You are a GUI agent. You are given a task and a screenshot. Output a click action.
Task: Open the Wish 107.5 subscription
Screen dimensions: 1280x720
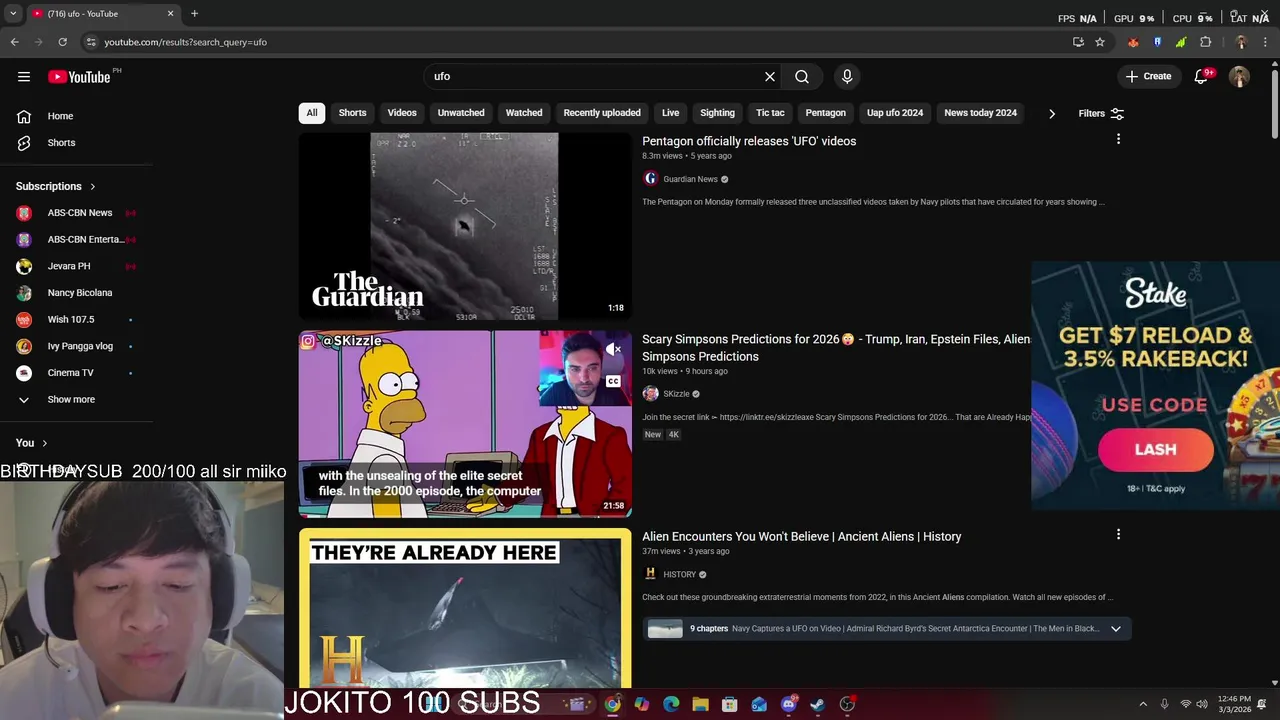76,320
